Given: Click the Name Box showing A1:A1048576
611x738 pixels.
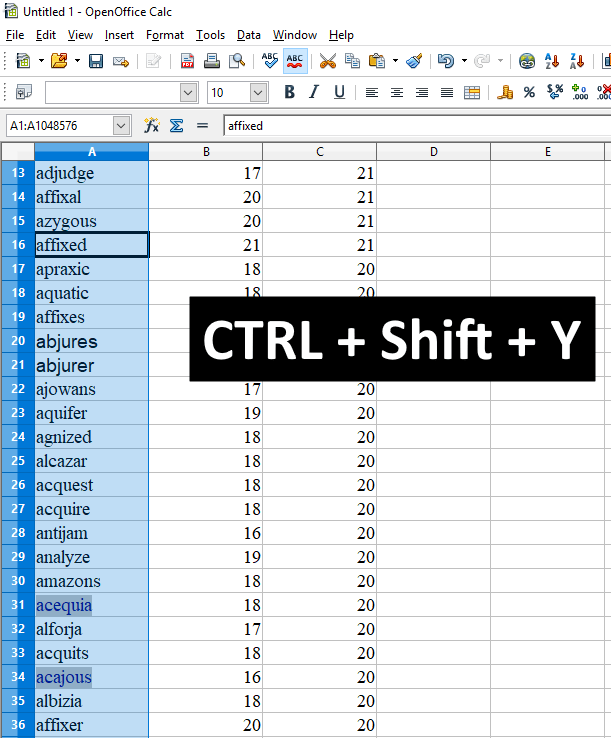Looking at the screenshot, I should coord(60,126).
